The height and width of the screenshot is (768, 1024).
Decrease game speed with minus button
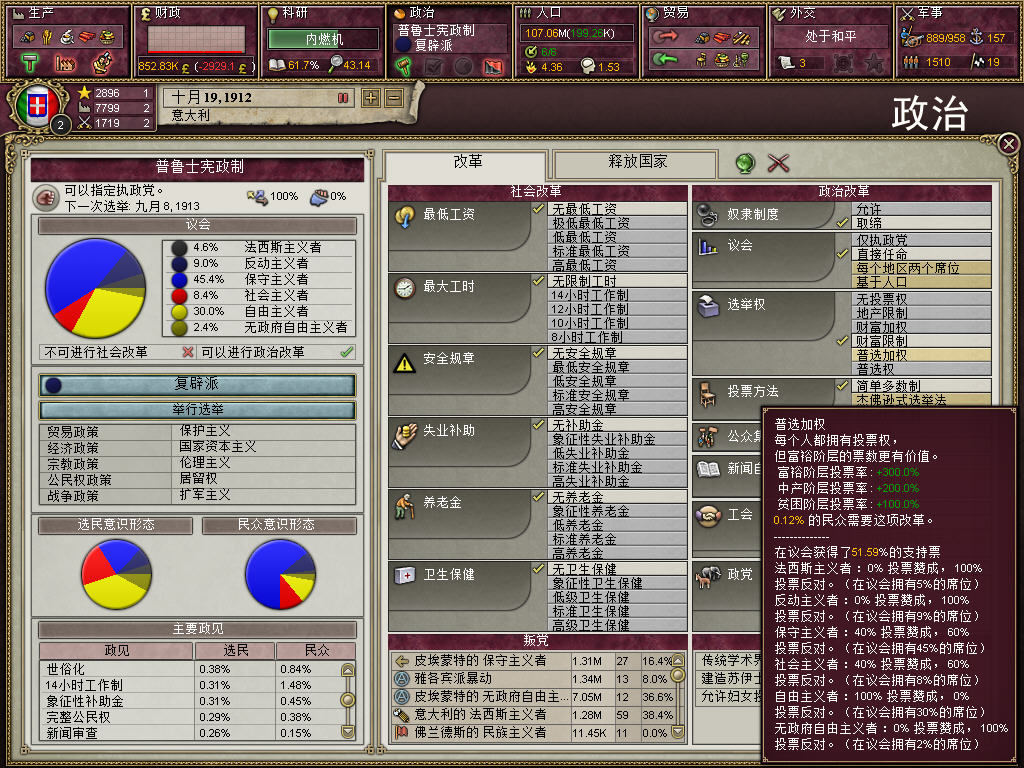click(x=394, y=98)
